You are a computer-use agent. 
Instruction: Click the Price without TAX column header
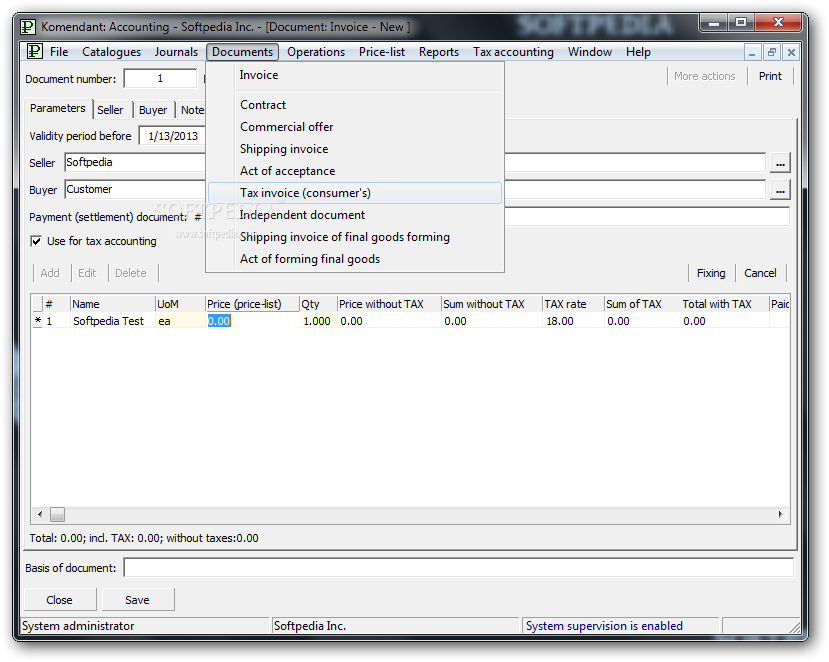coord(389,304)
